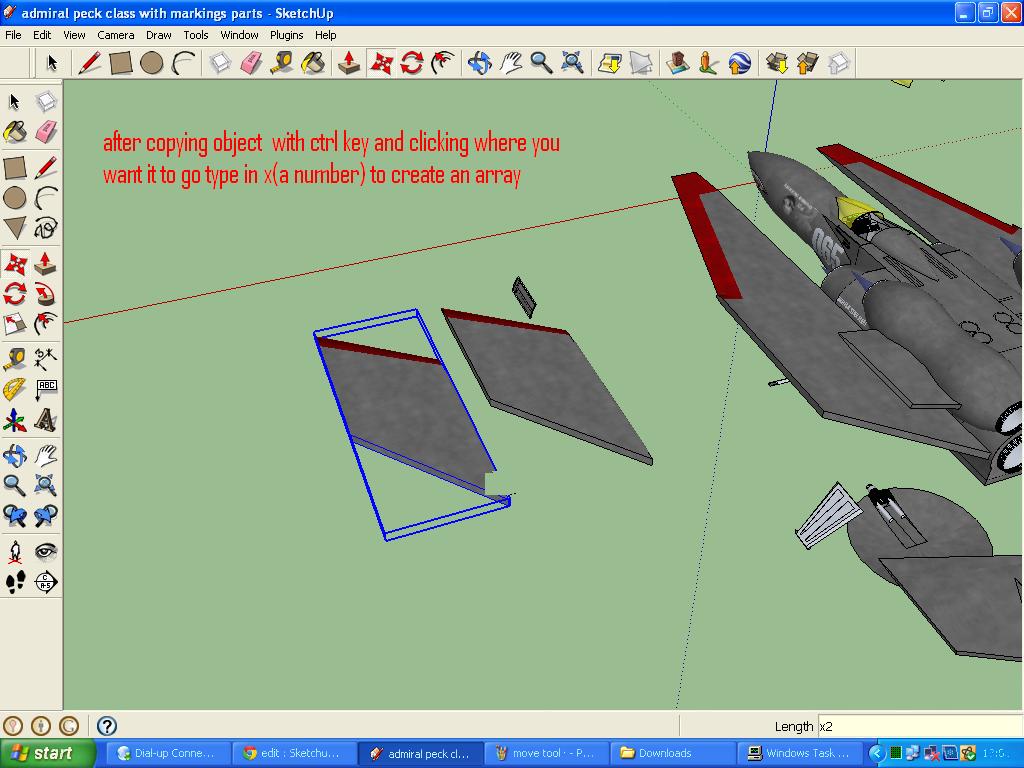Activate the Position Camera tool
Screen dimensions: 1024x768
(14, 552)
